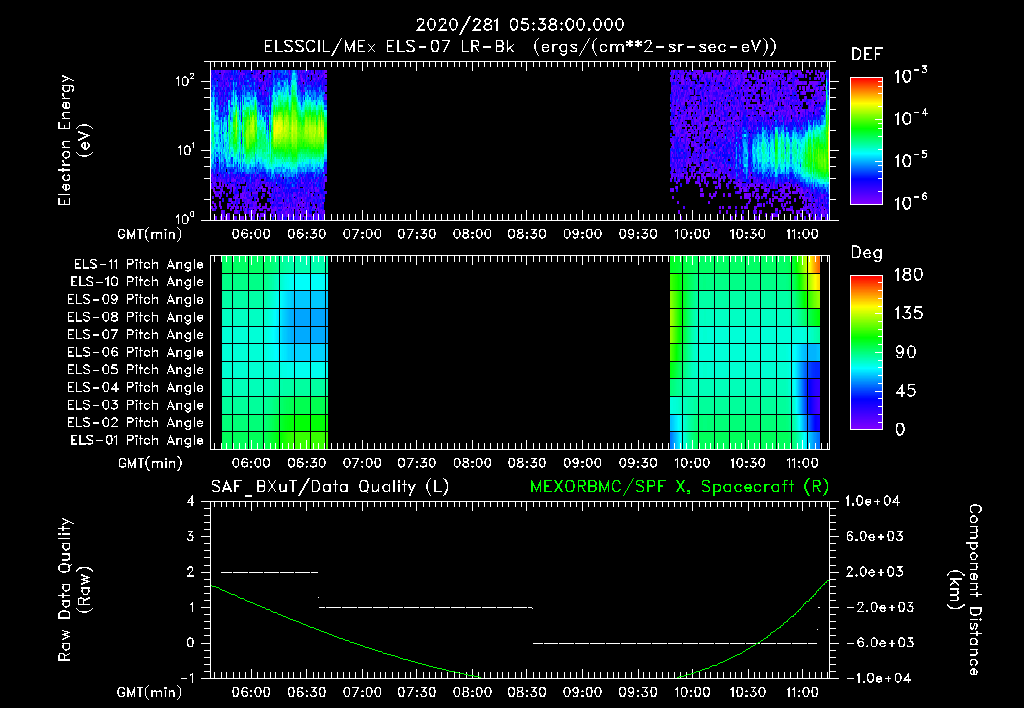1024x708 pixels.
Task: Click the Electron Energy (eV) axis label
Action: click(74, 140)
